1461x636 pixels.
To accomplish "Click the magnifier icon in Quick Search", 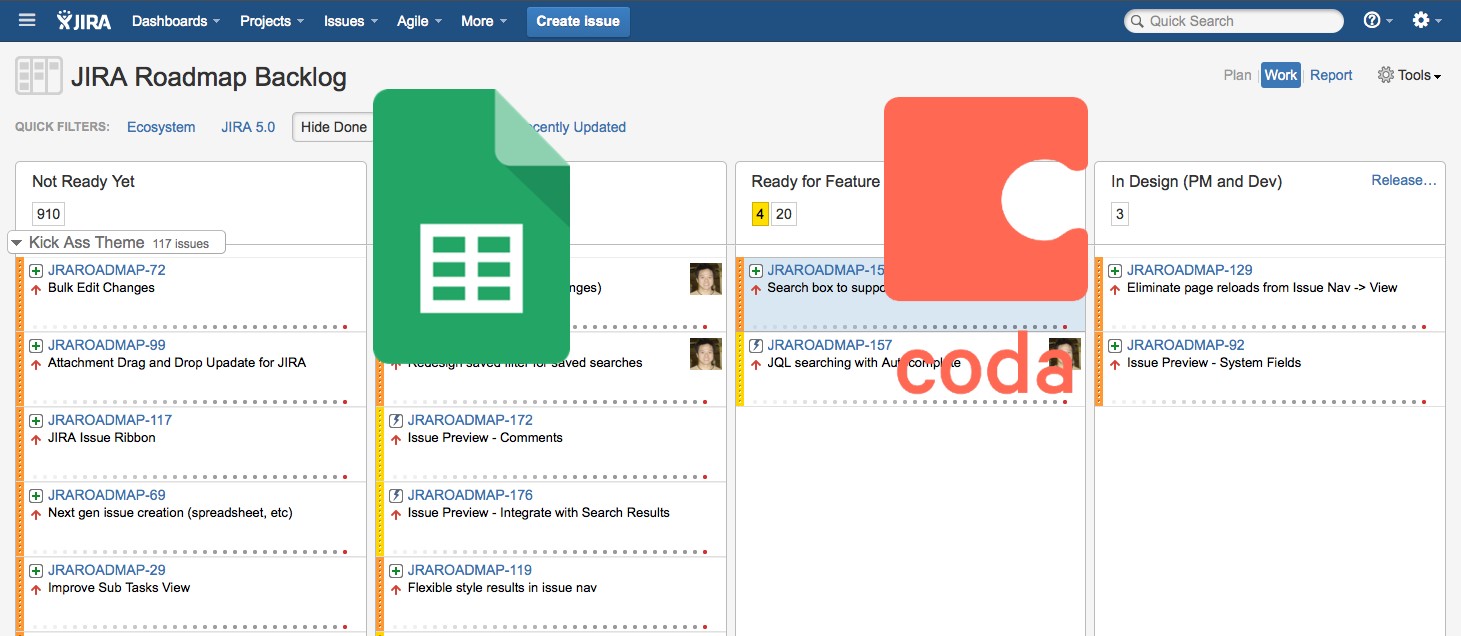I will point(1136,21).
